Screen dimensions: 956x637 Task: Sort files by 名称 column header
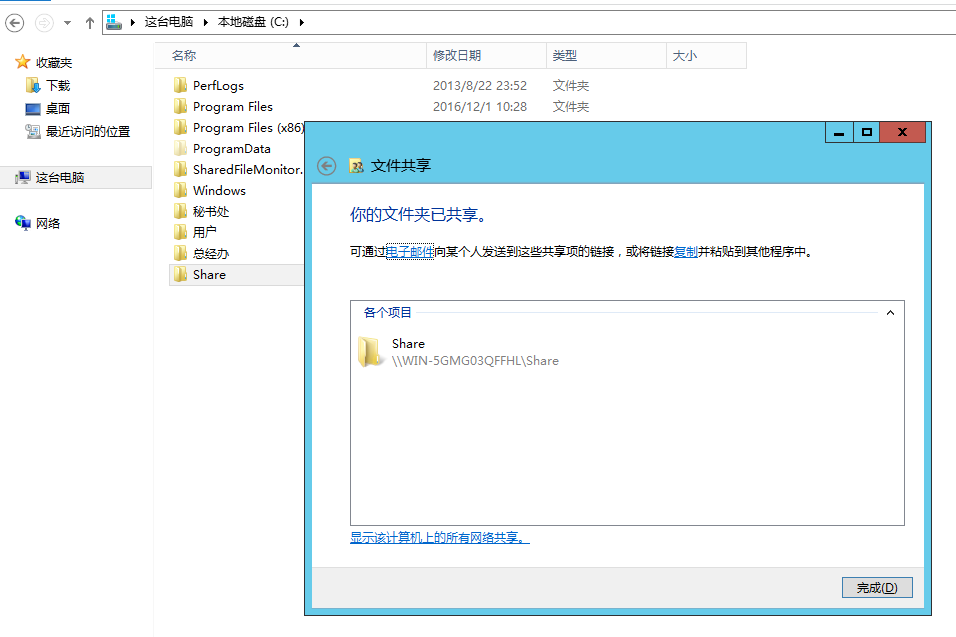(x=184, y=56)
